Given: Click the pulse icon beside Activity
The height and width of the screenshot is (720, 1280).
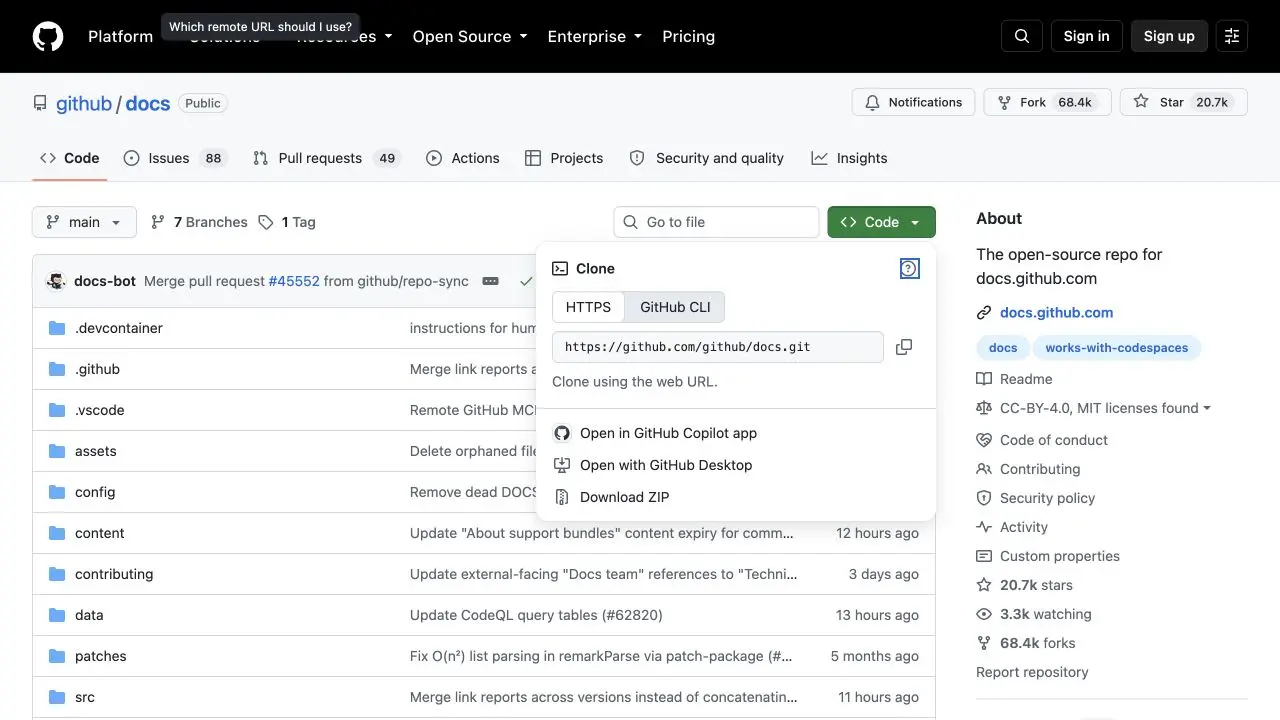Looking at the screenshot, I should point(984,527).
